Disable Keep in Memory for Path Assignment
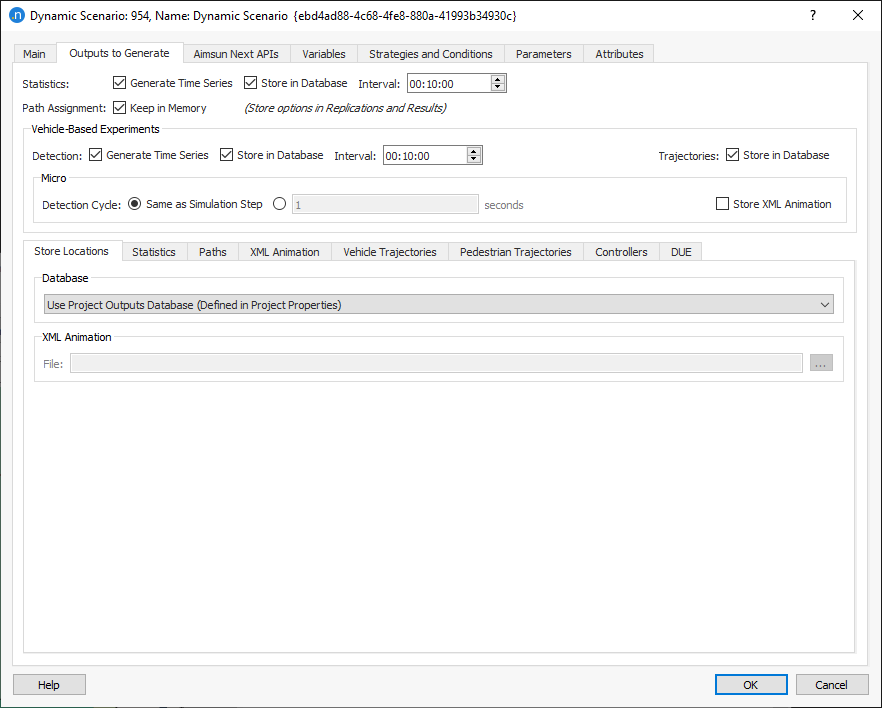The width and height of the screenshot is (882, 708). (x=119, y=108)
